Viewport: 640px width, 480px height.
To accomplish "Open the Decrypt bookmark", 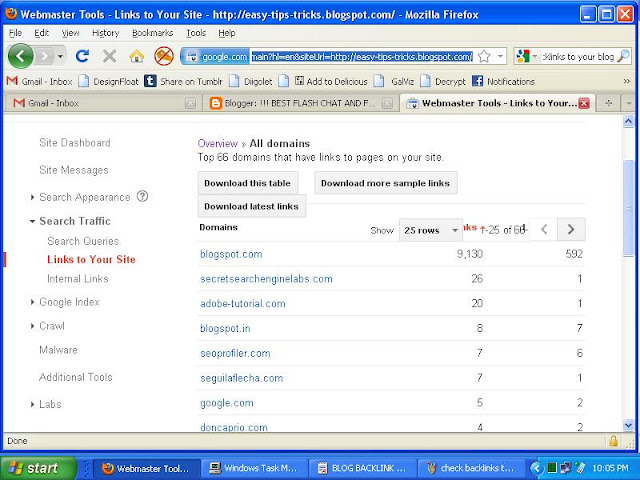I will 443,81.
